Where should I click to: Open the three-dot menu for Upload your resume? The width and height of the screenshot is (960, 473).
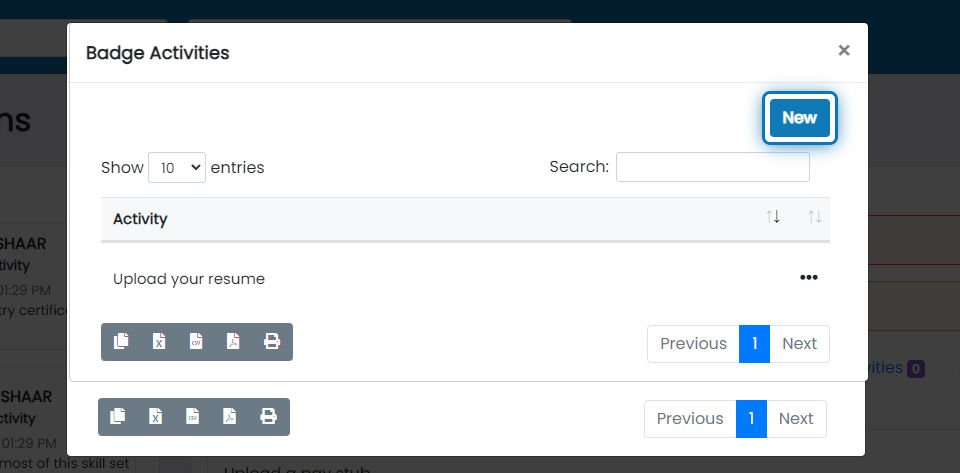click(809, 278)
